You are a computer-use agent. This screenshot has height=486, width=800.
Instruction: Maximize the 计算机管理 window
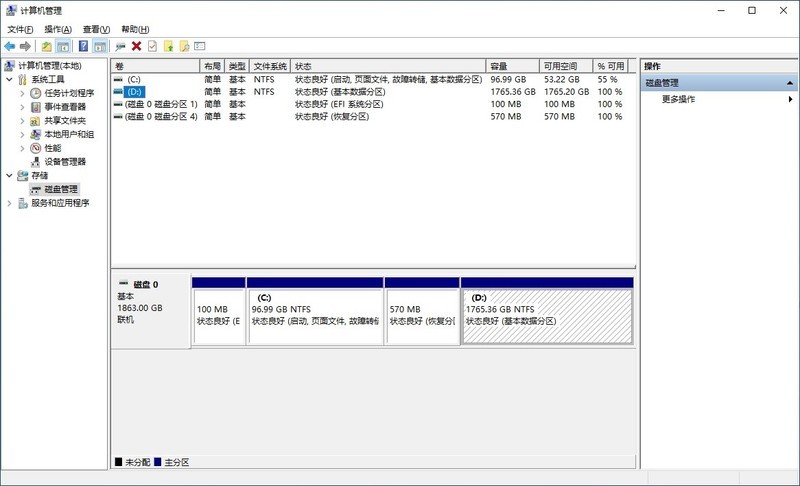(x=752, y=10)
